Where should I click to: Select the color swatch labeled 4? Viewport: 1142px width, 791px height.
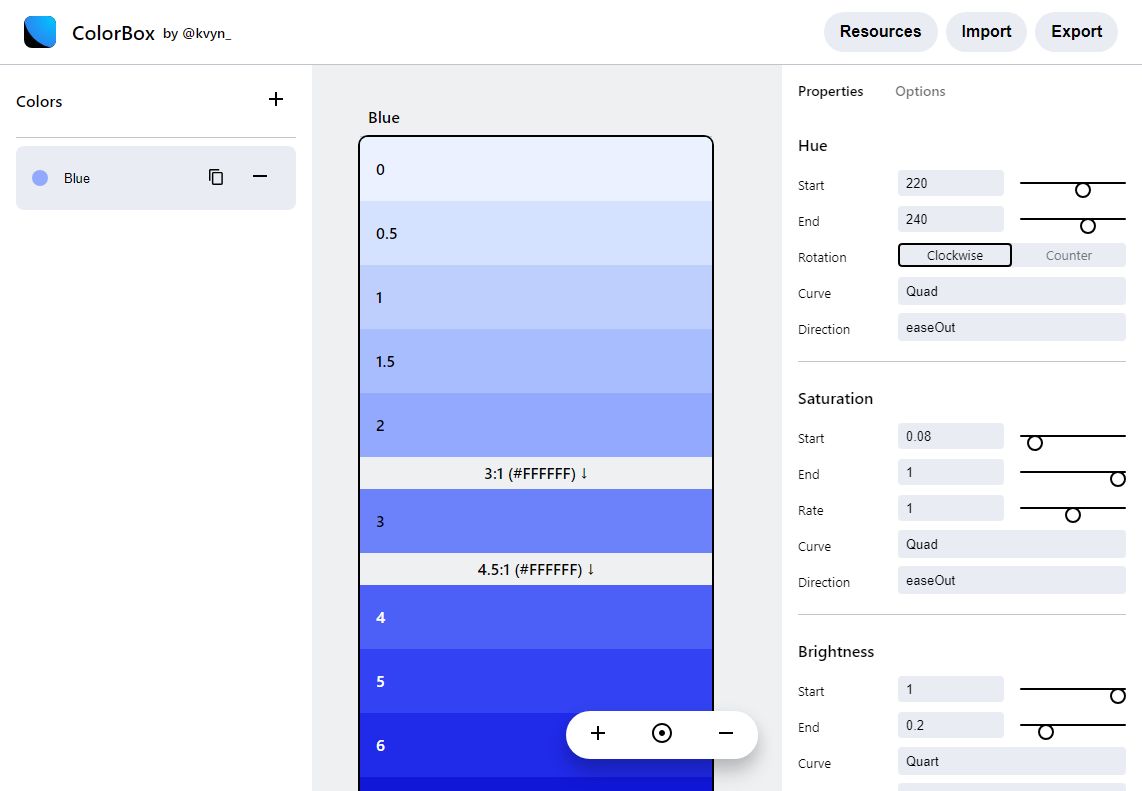coord(536,618)
